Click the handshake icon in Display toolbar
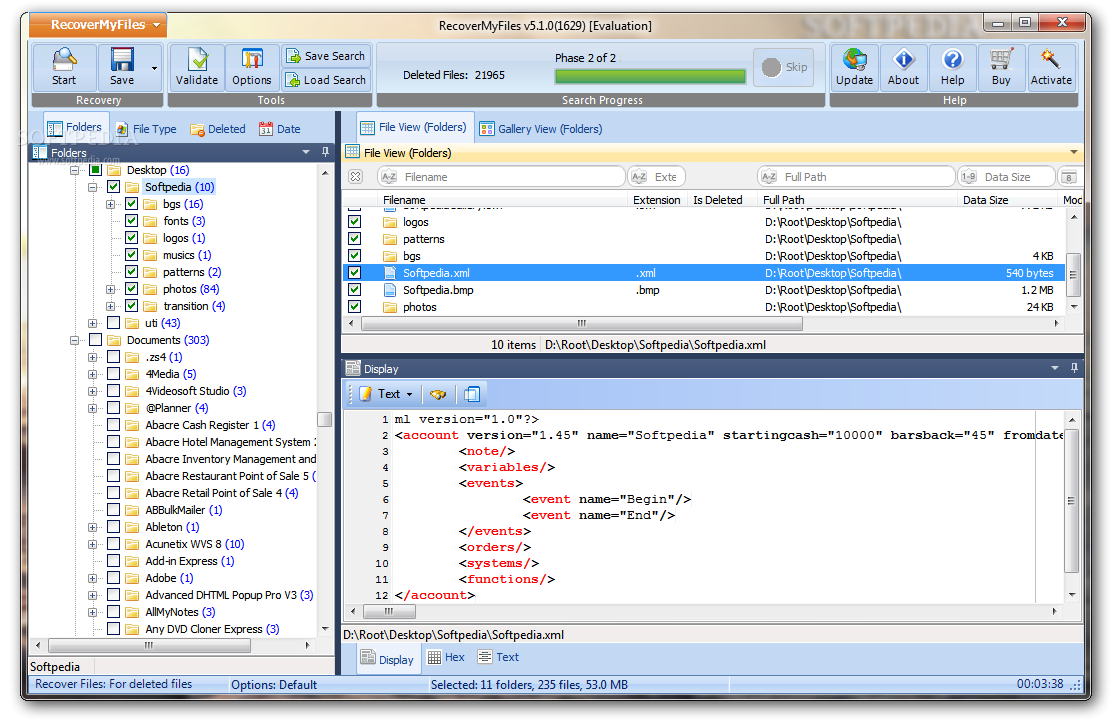Screen dimensions: 1112x721 [438, 394]
